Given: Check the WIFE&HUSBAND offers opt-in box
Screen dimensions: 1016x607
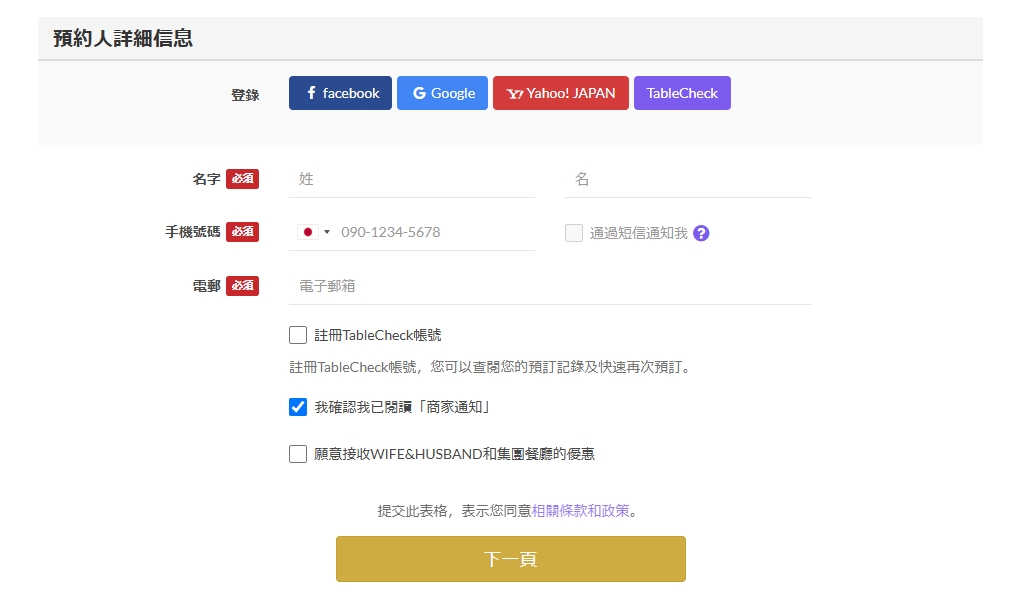Looking at the screenshot, I should 298,454.
